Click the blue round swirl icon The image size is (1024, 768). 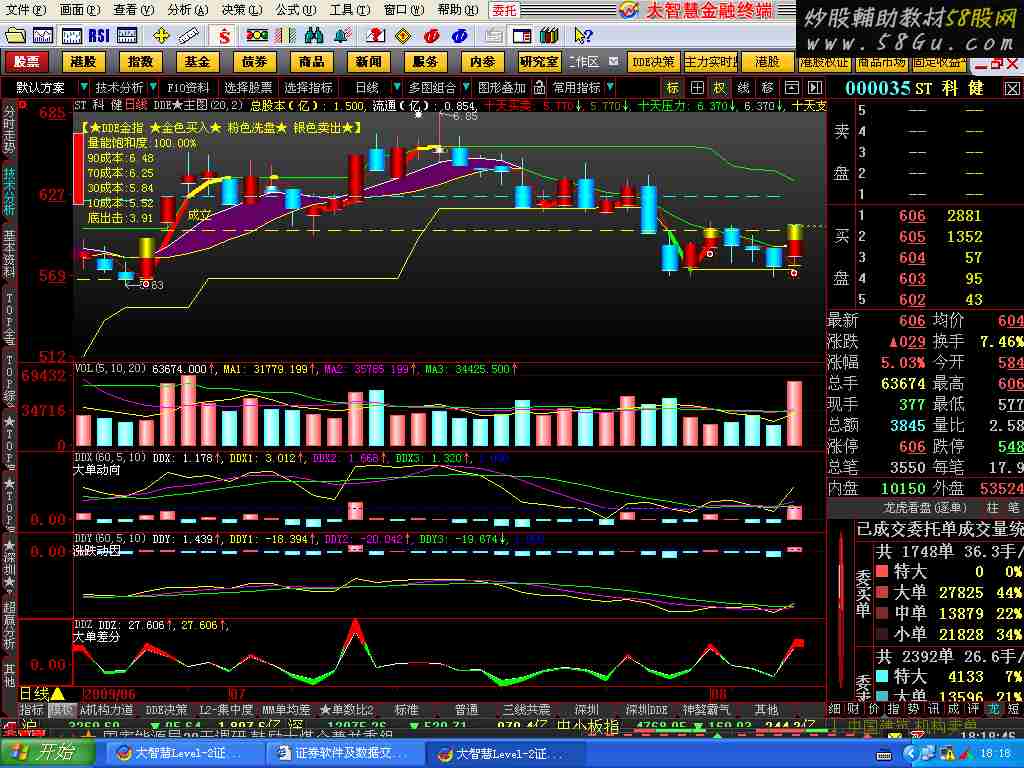[460, 35]
